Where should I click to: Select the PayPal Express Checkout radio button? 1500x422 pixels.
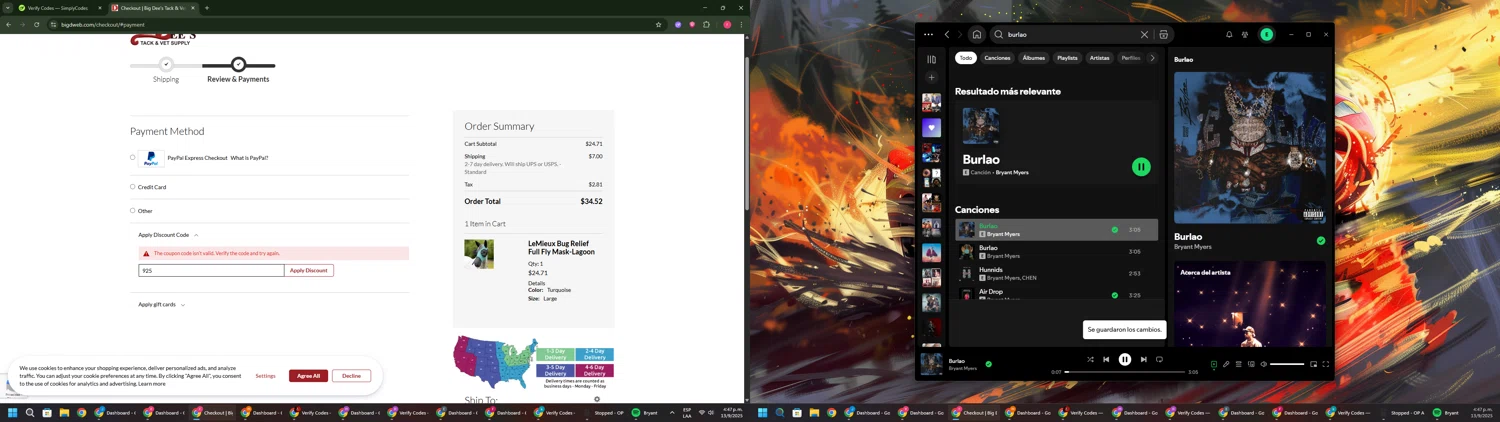(132, 157)
